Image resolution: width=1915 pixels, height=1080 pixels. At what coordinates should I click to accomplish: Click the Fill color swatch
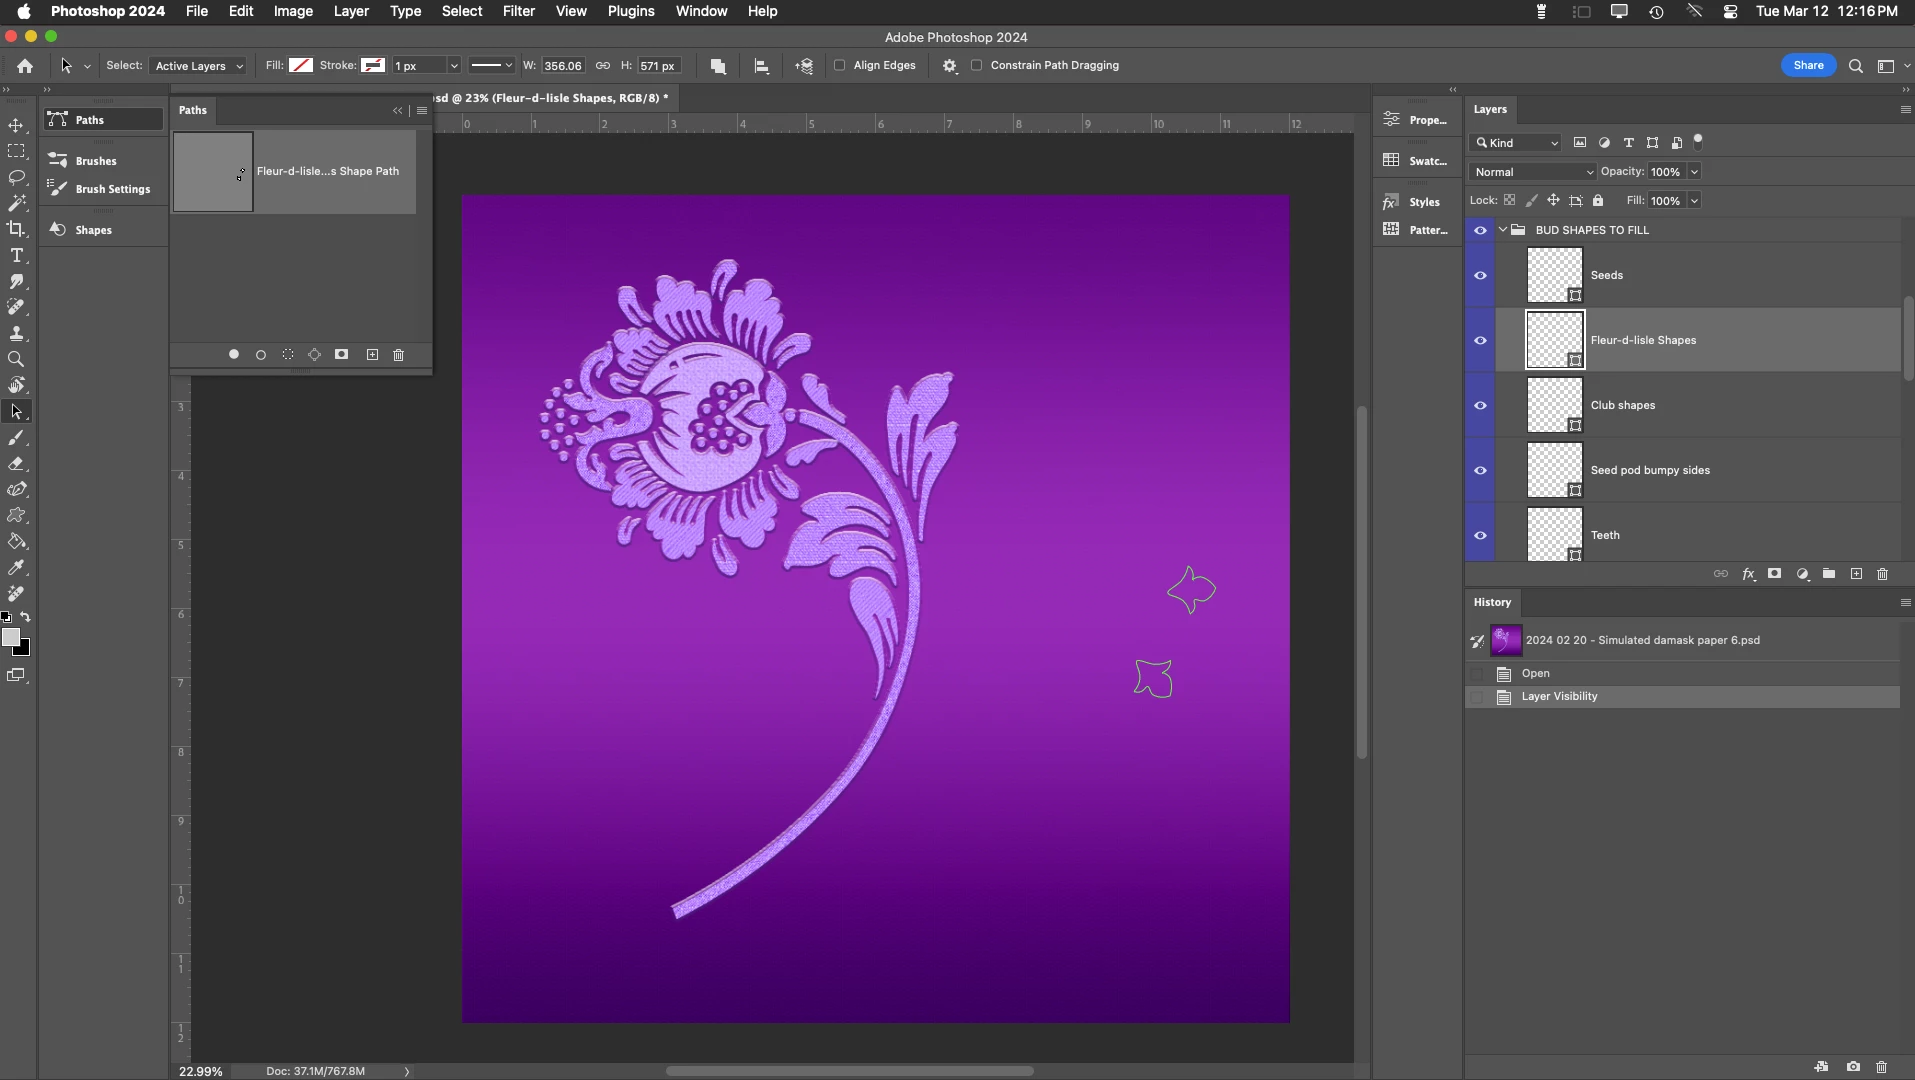click(301, 66)
